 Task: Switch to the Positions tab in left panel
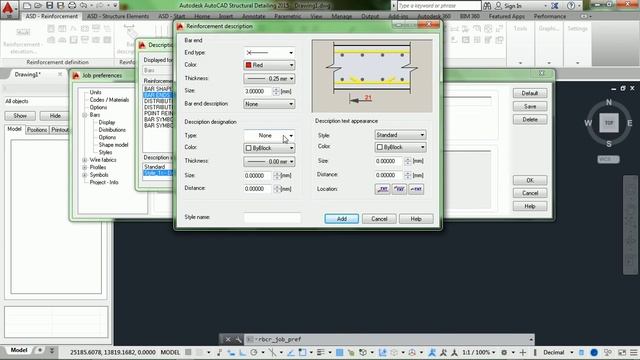click(37, 130)
